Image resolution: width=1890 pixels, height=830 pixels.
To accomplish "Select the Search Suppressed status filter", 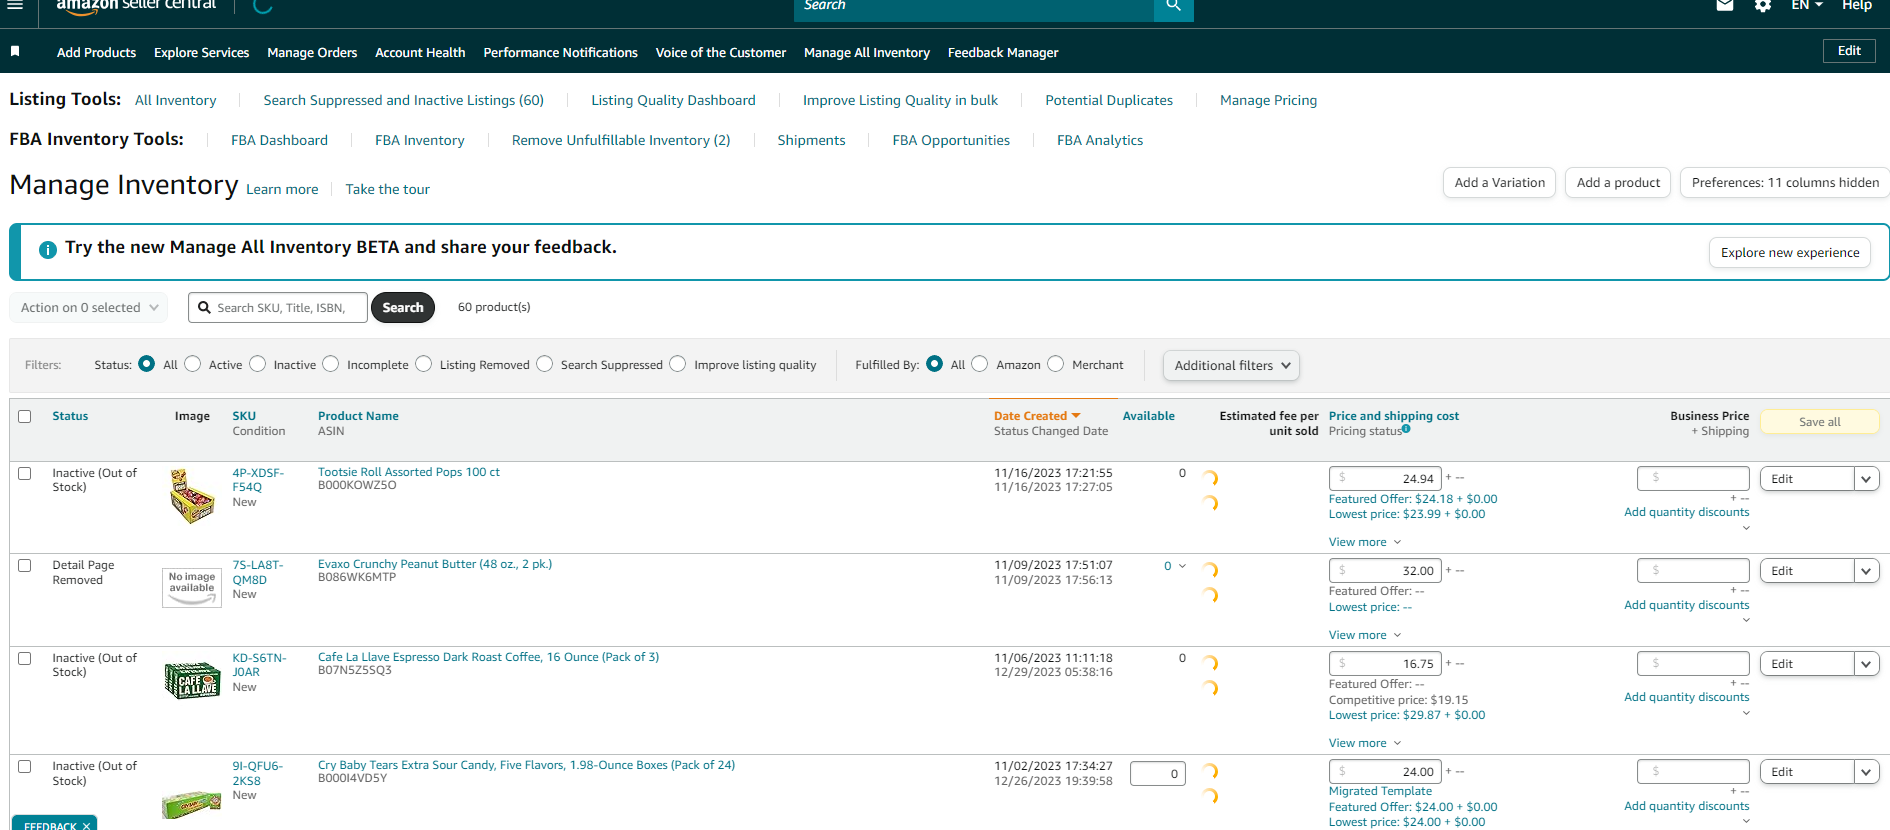I will point(545,364).
